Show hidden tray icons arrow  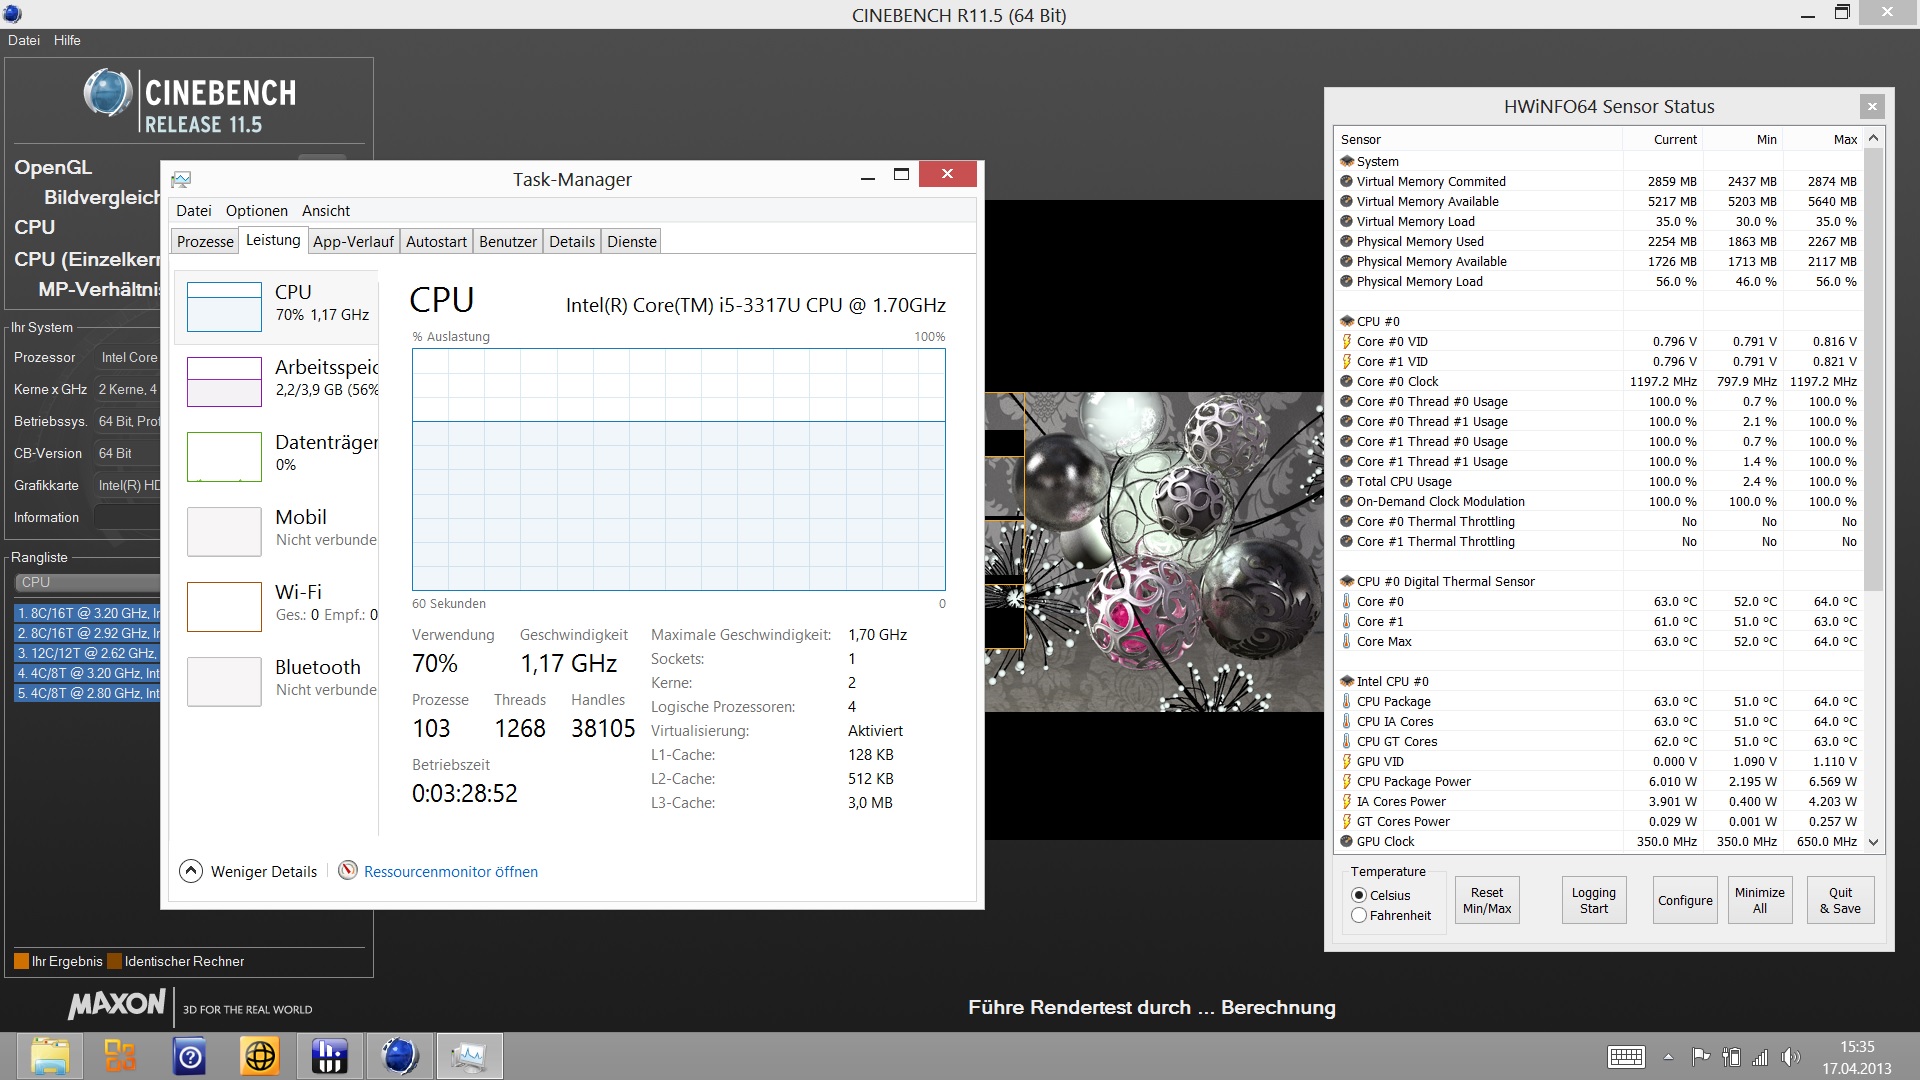click(1668, 1057)
